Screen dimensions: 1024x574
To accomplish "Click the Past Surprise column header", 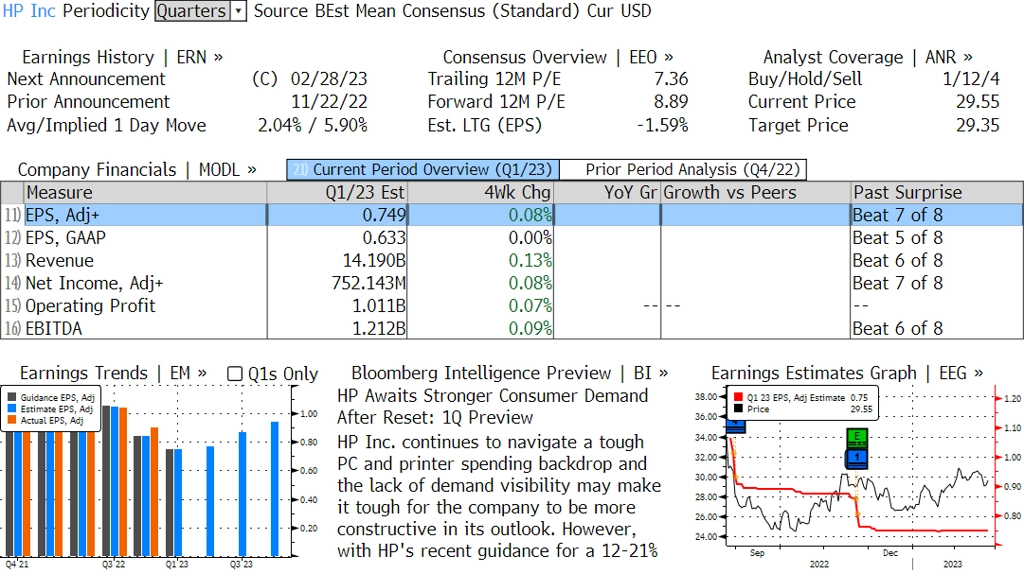I will click(937, 193).
